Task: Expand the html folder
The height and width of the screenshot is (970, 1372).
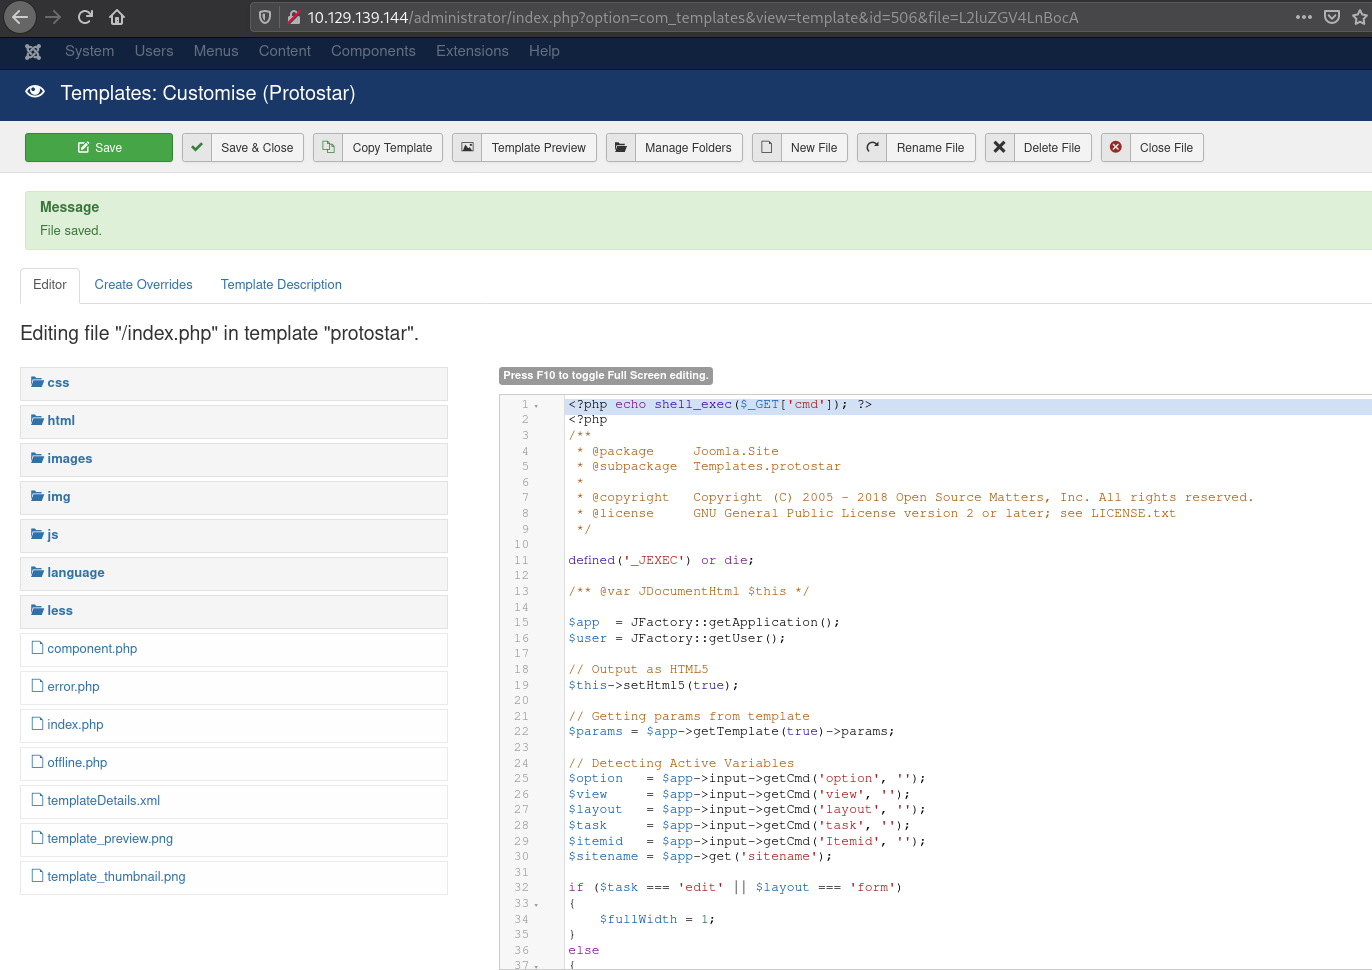Action: tap(234, 421)
